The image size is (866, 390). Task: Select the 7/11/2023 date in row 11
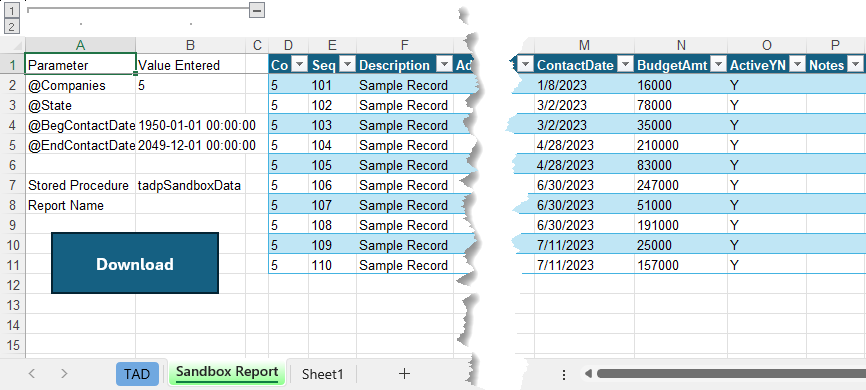584,265
